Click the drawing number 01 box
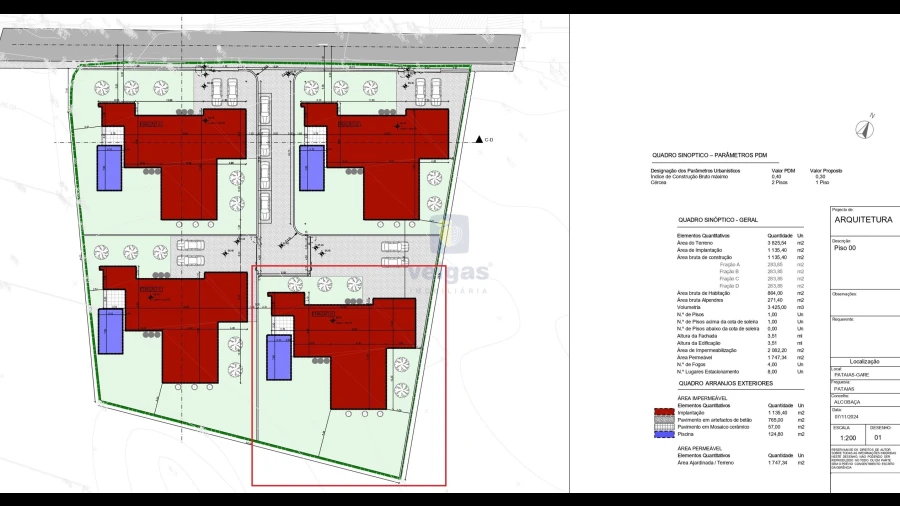This screenshot has width=900, height=506. [x=881, y=437]
